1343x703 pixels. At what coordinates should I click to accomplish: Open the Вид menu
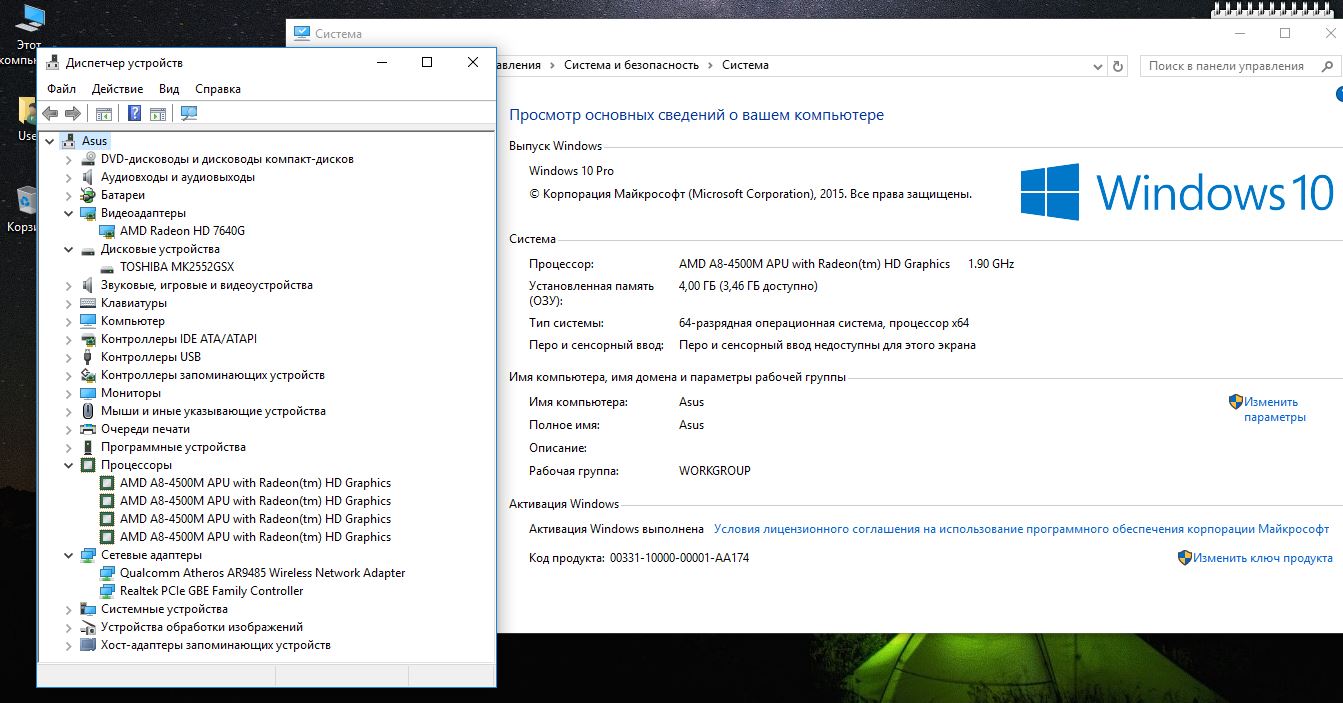pyautogui.click(x=169, y=89)
